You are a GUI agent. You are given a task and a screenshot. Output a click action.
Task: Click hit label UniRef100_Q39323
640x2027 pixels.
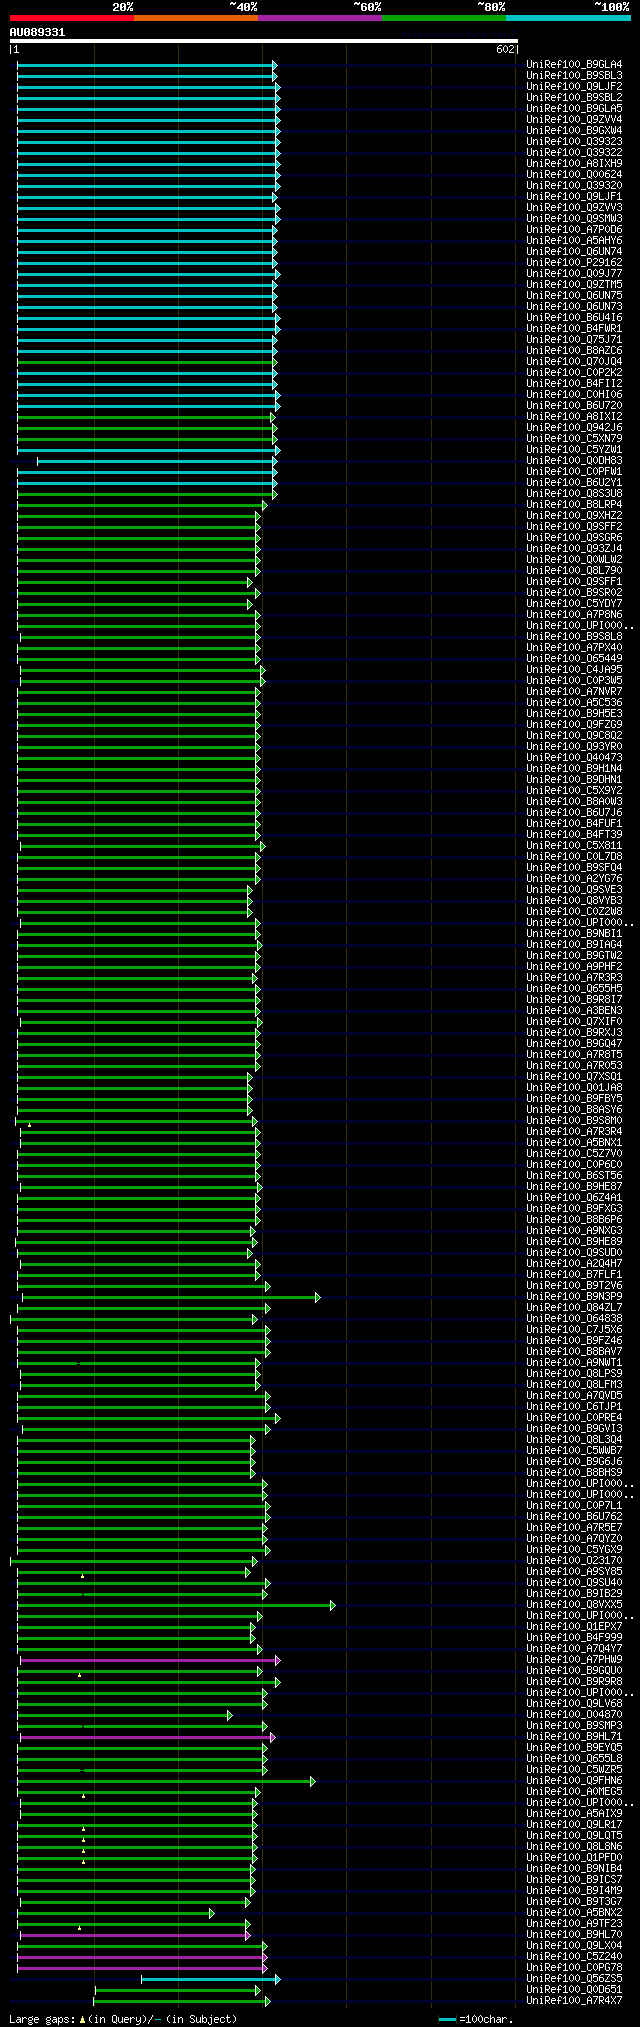(x=574, y=142)
